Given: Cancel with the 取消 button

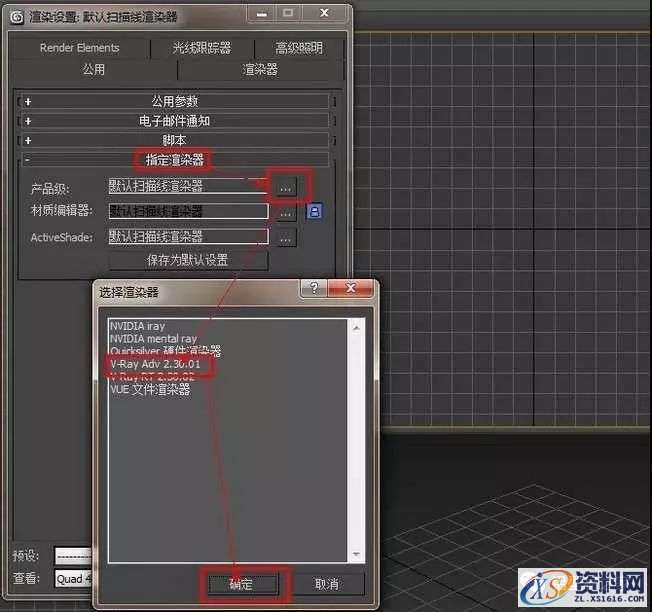Looking at the screenshot, I should [326, 584].
